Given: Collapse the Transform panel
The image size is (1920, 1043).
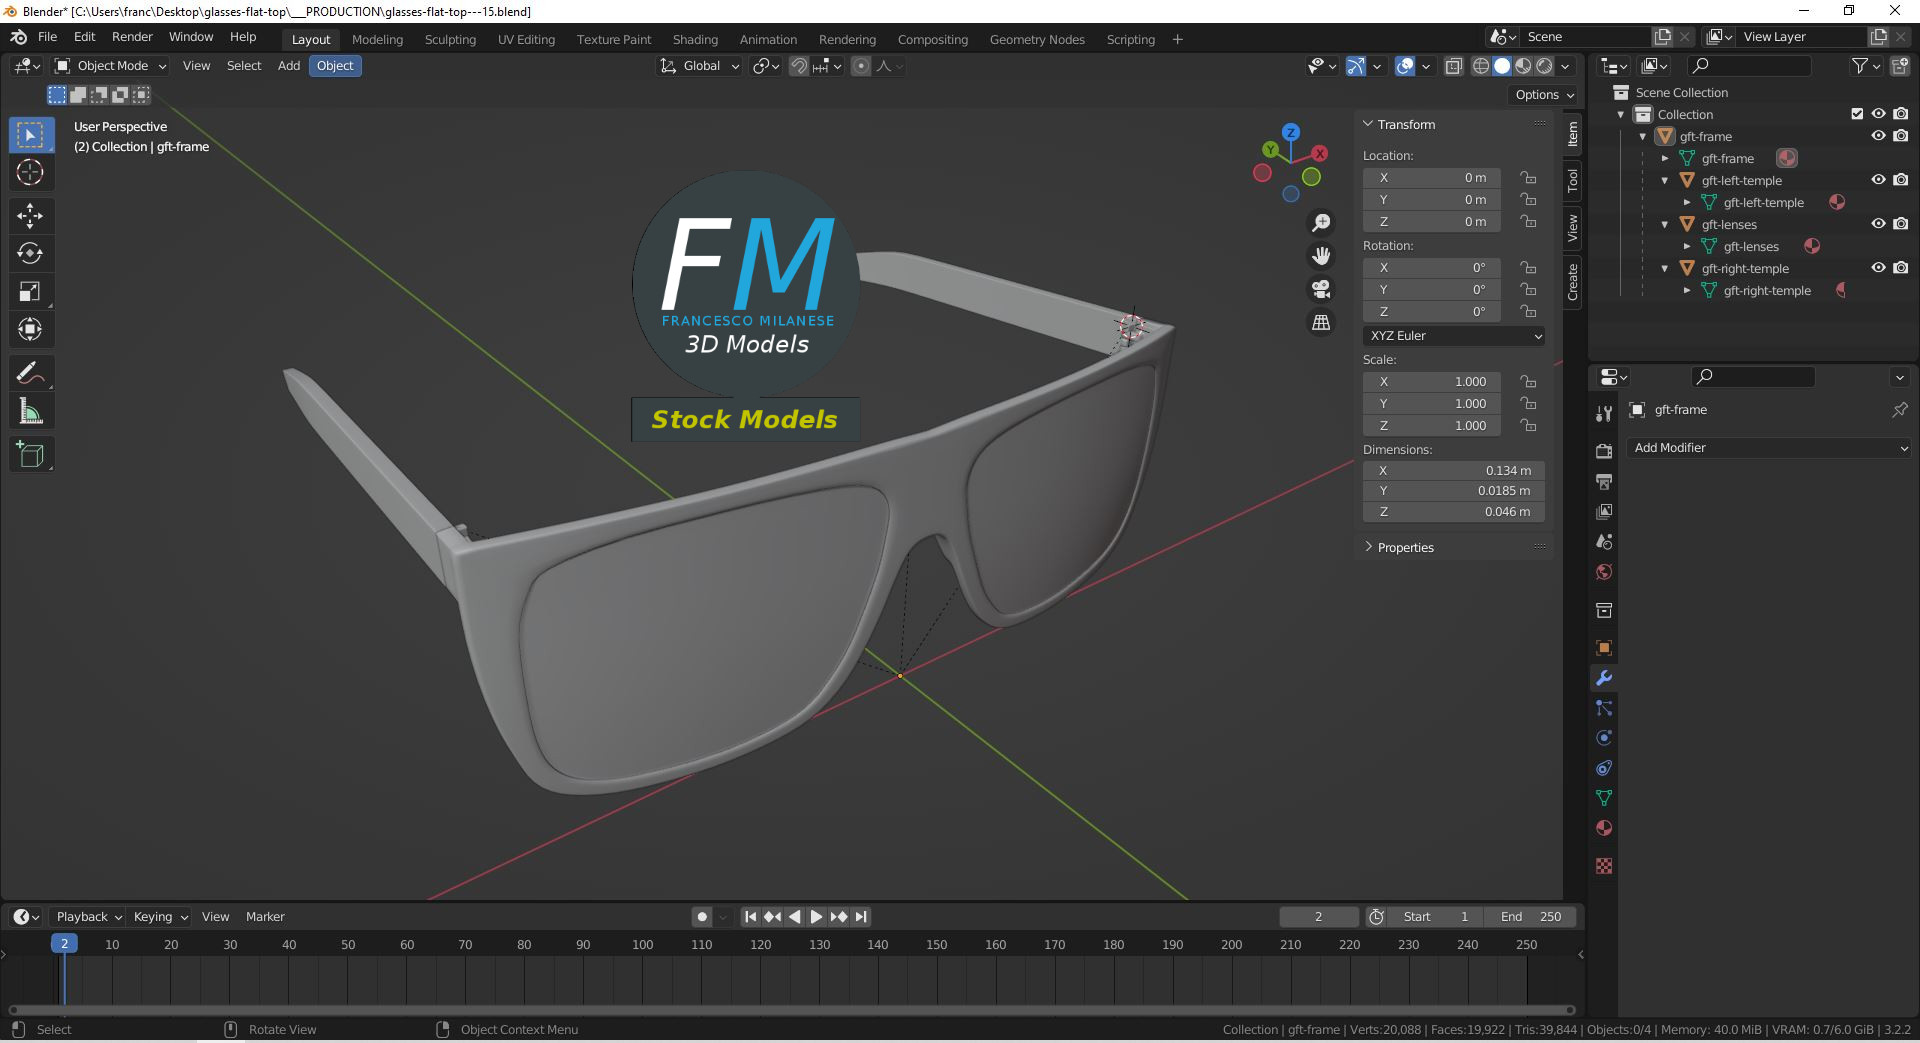Looking at the screenshot, I should coord(1404,125).
